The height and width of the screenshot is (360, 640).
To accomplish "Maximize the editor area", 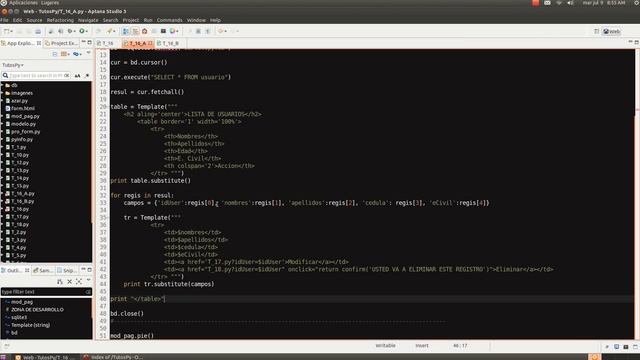I will point(636,42).
